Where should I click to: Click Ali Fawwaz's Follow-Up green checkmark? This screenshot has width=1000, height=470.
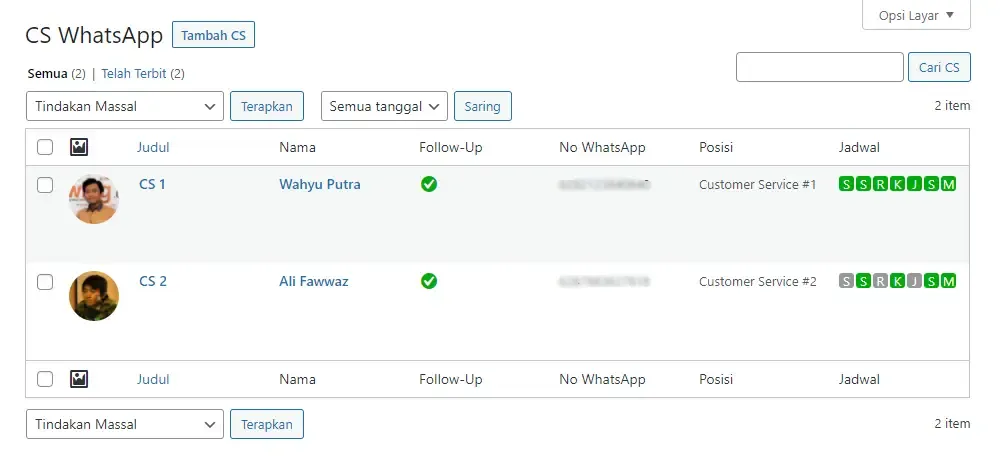tap(429, 281)
